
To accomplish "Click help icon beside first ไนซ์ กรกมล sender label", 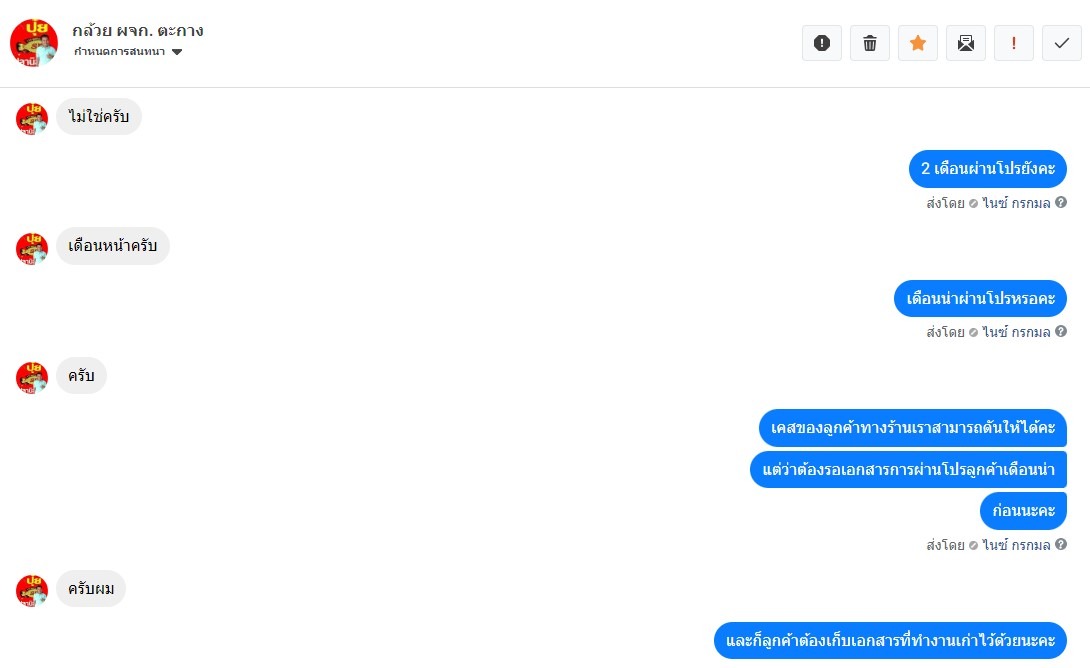I will 1061,202.
